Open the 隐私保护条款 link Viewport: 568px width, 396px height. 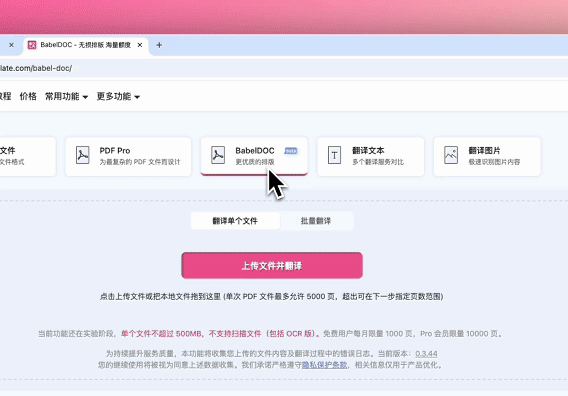click(x=324, y=365)
